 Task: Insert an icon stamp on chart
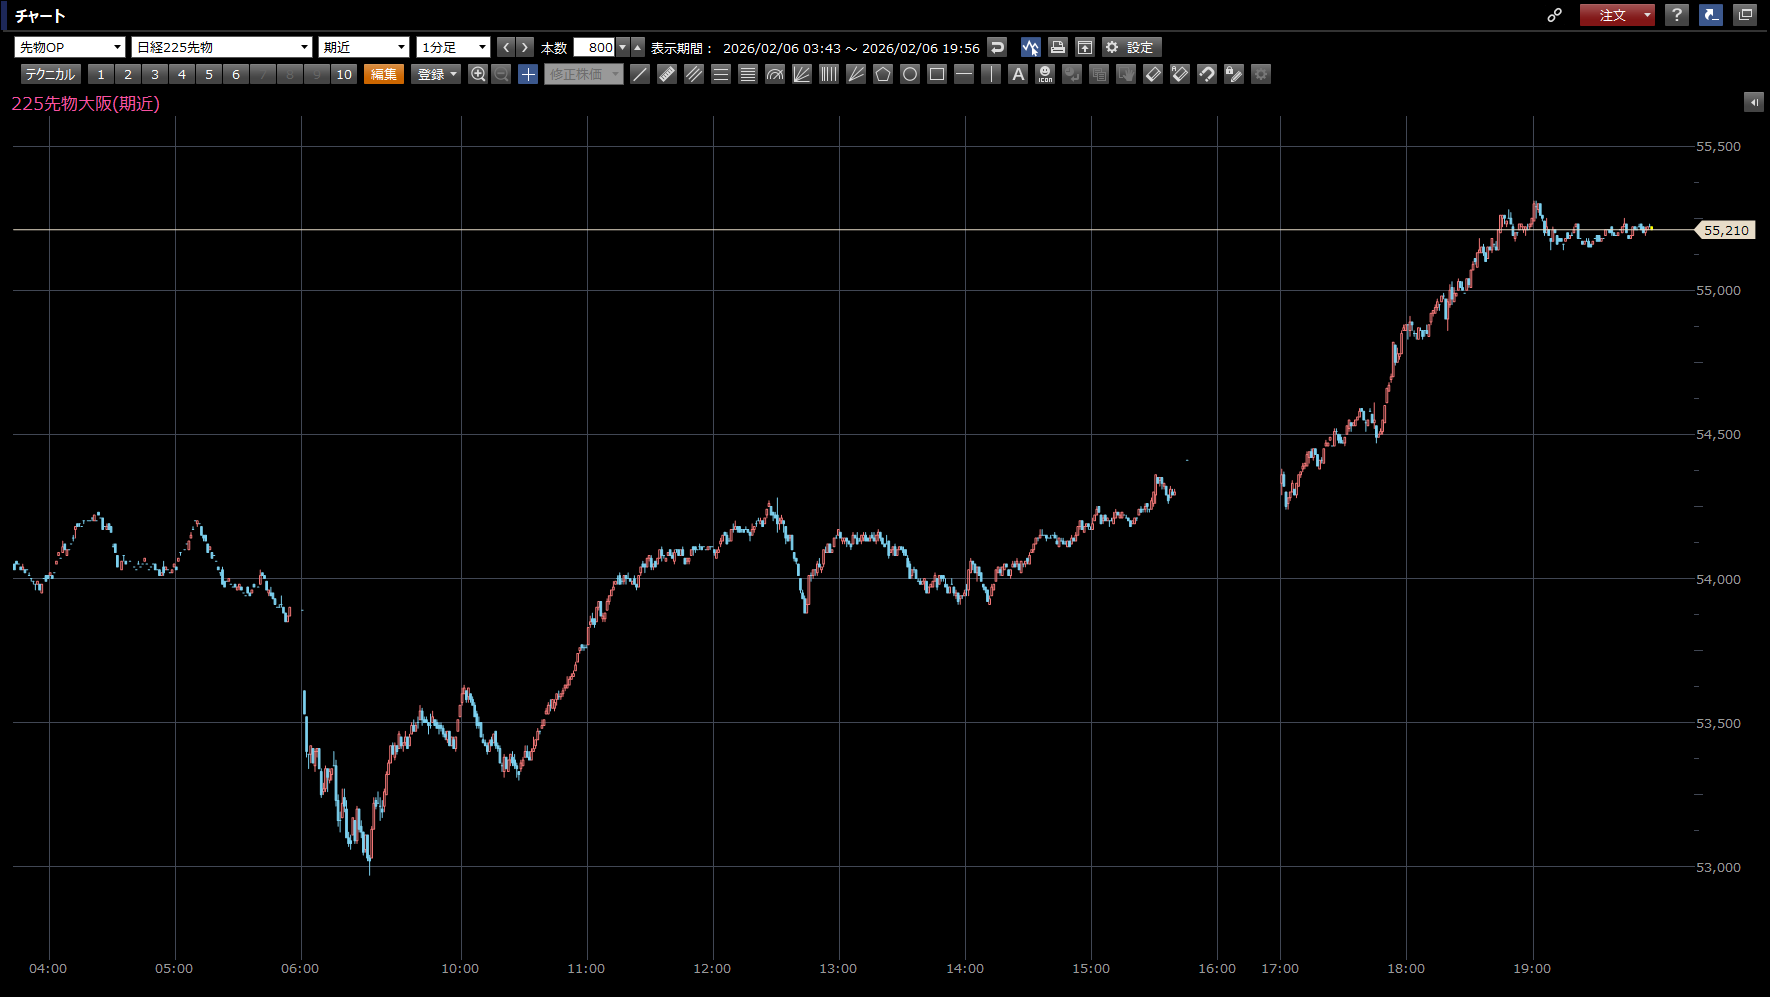[1045, 74]
